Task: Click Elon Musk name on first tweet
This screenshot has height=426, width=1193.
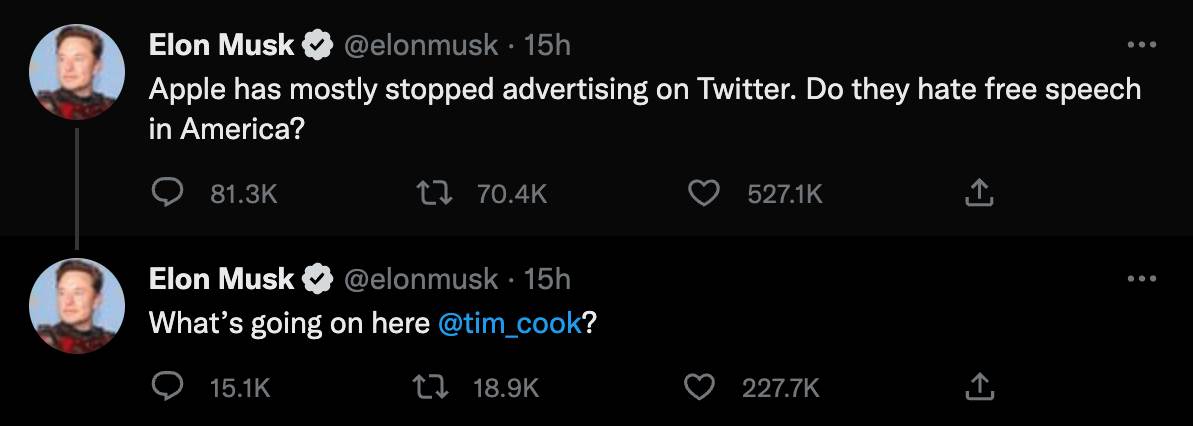Action: 221,45
